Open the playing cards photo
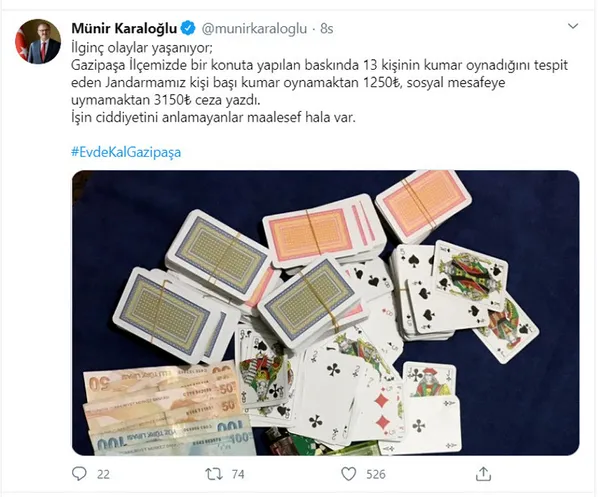This screenshot has height=497, width=600. coord(326,313)
